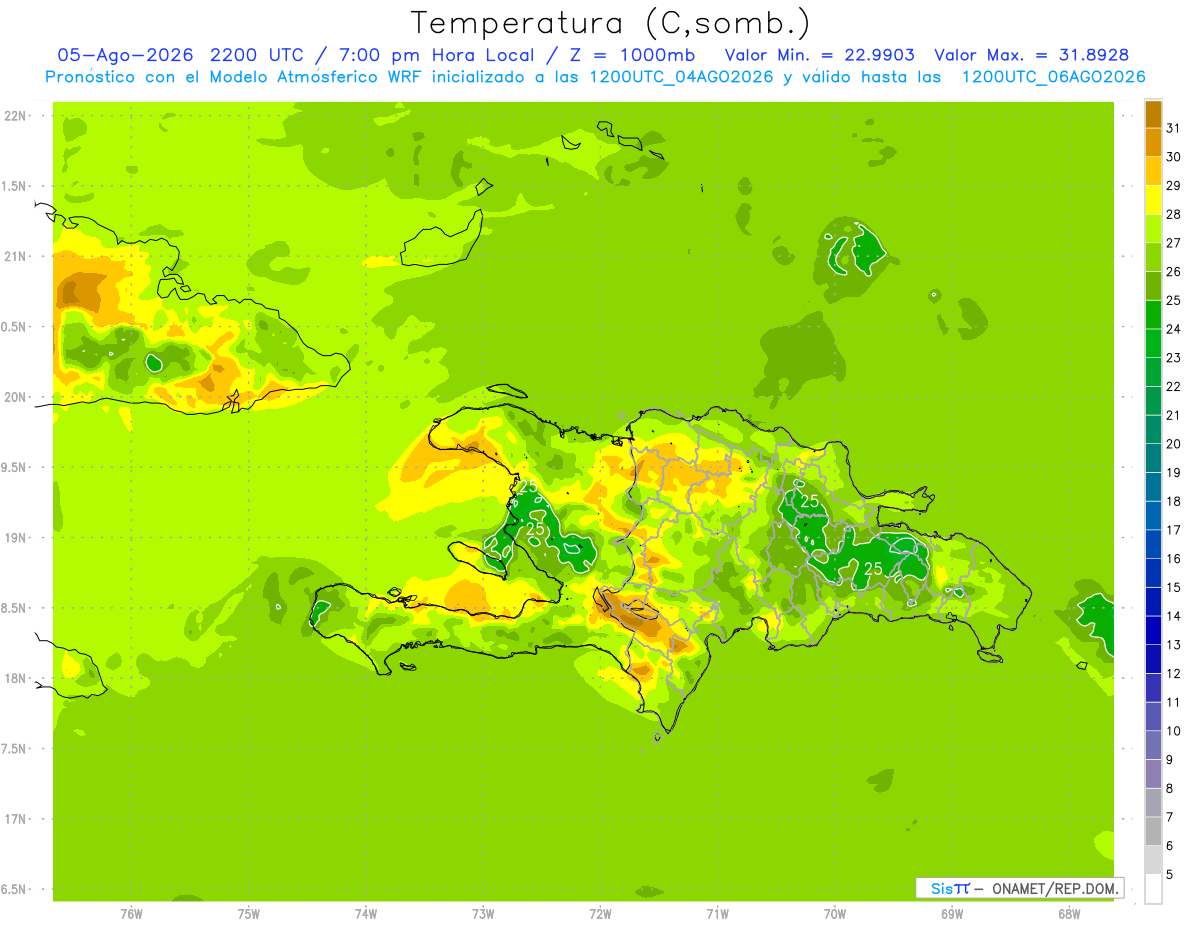The image size is (1200, 927).
Task: Click the blue swatch between legend labels 15 and 16
Action: 1153,573
